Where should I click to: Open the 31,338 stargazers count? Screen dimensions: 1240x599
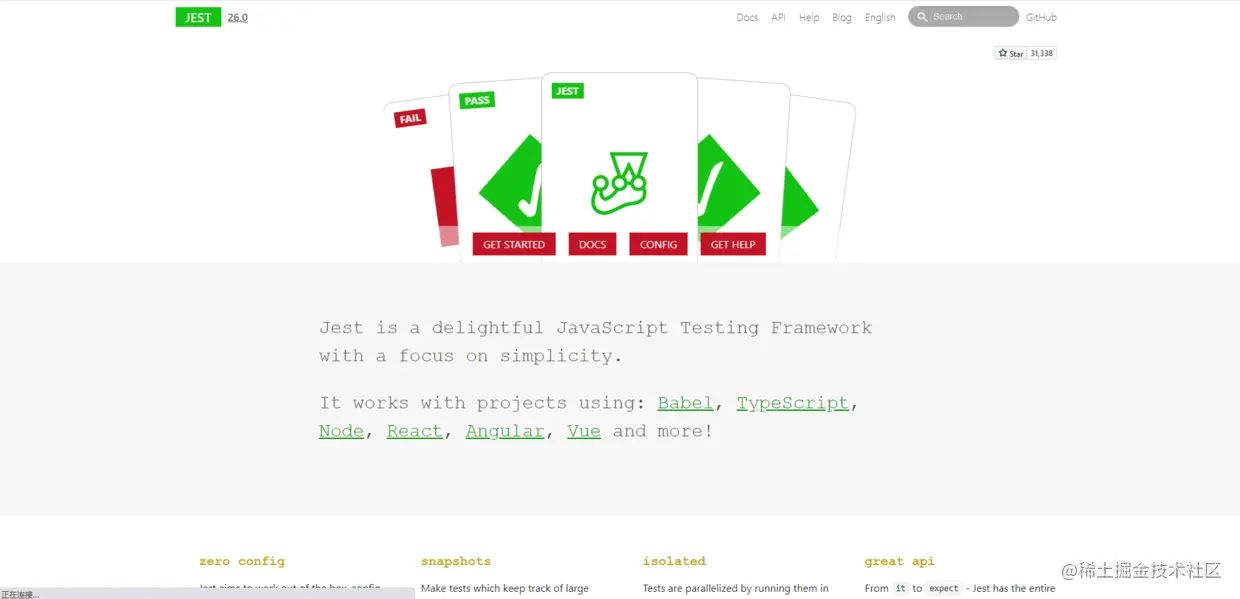(1042, 53)
